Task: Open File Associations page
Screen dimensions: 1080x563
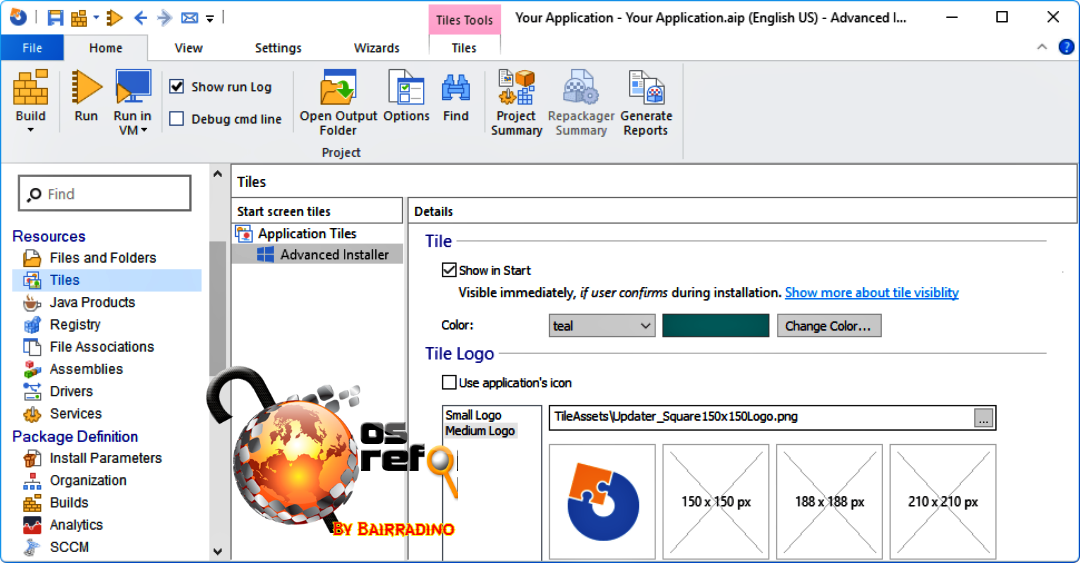Action: pyautogui.click(x=102, y=347)
